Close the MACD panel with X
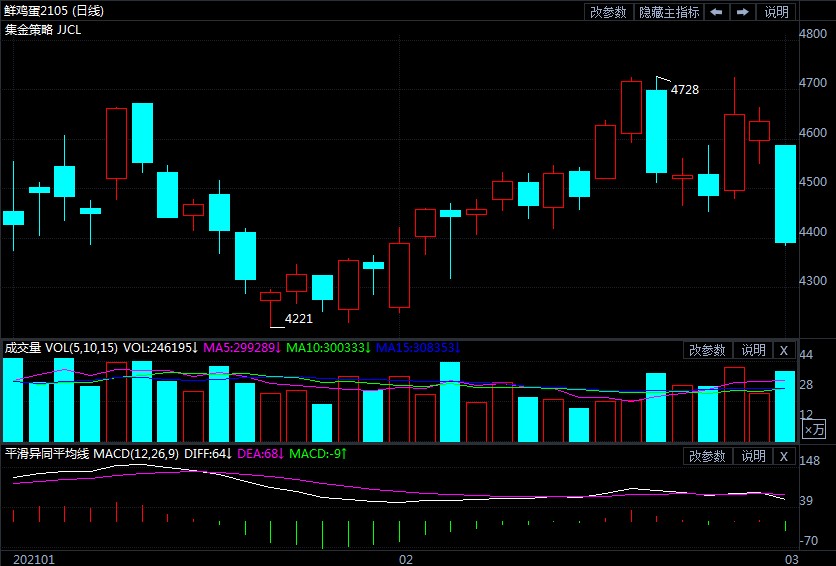Screen dimensions: 836x566 click(784, 456)
